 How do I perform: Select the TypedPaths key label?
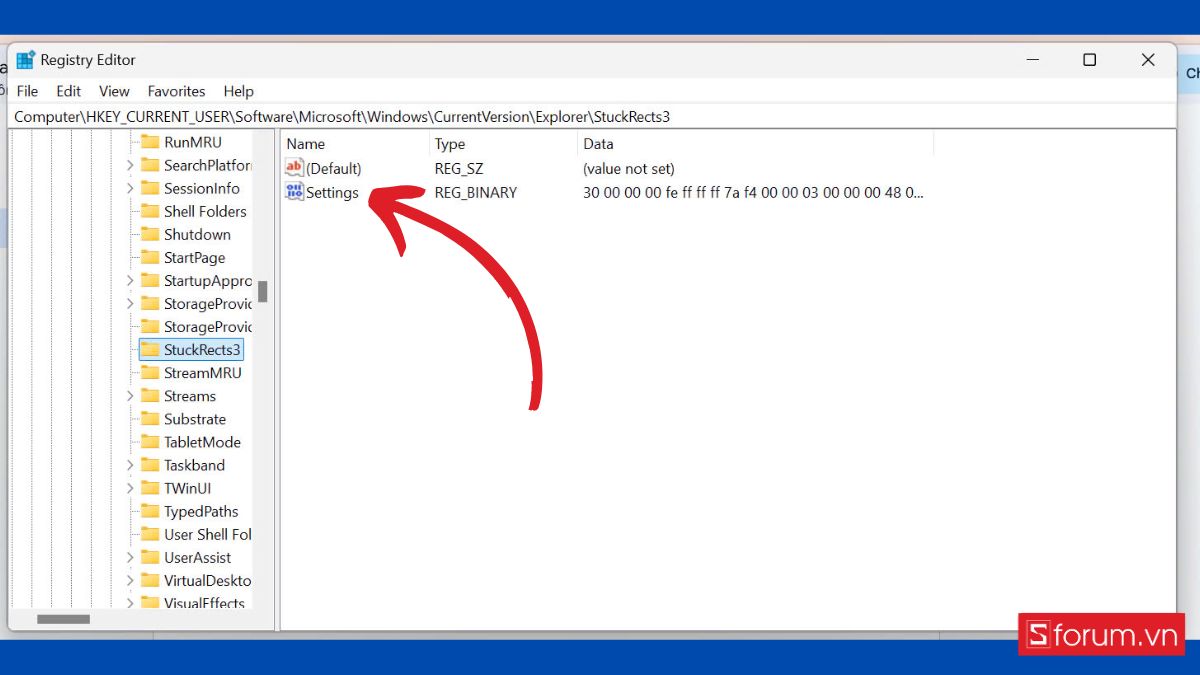201,511
